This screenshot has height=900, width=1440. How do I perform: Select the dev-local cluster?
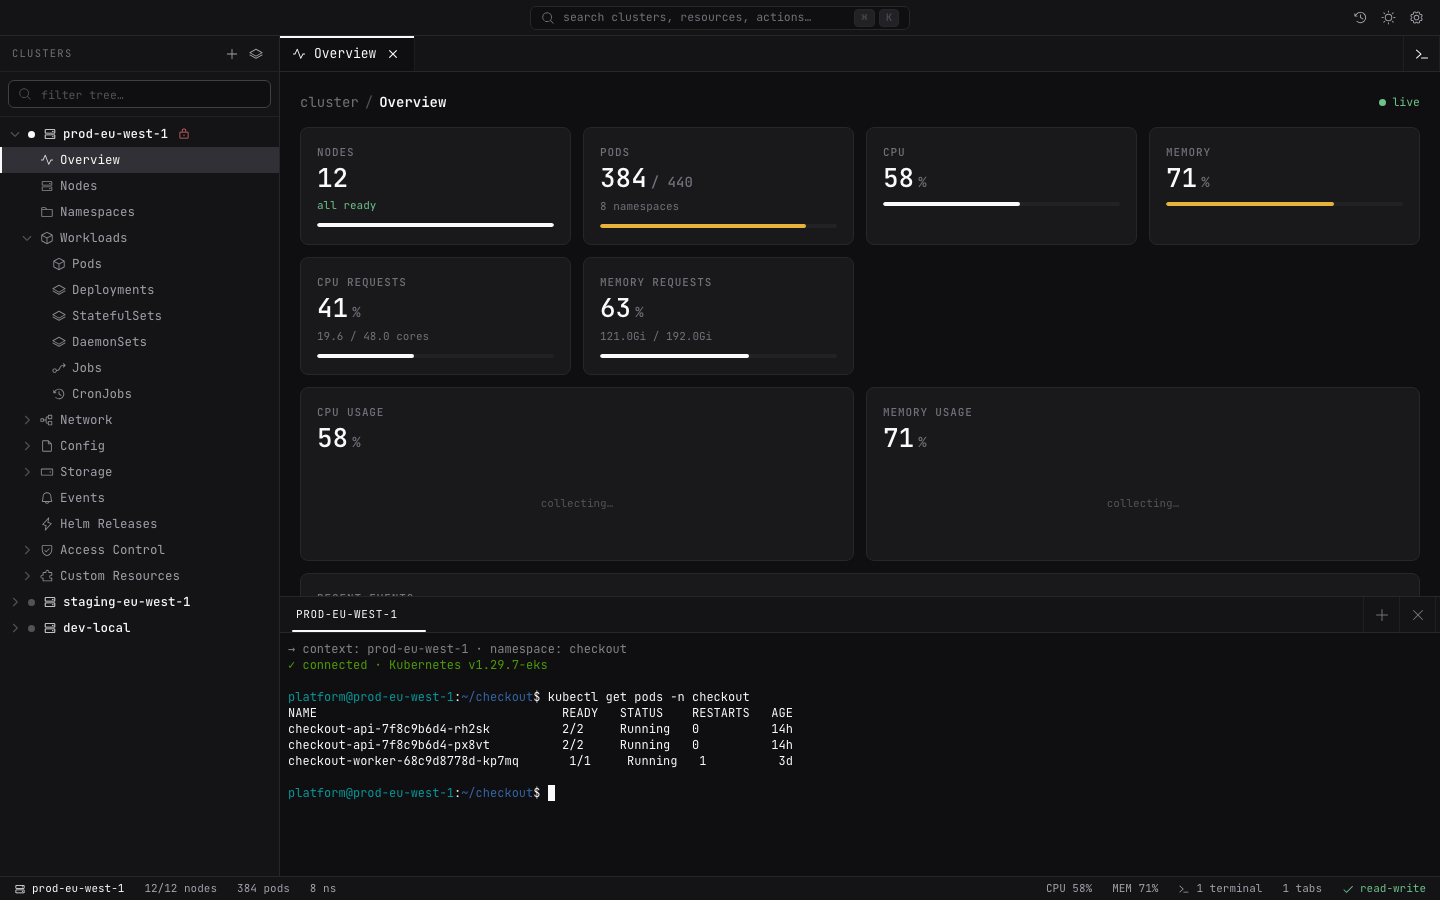pyautogui.click(x=139, y=628)
